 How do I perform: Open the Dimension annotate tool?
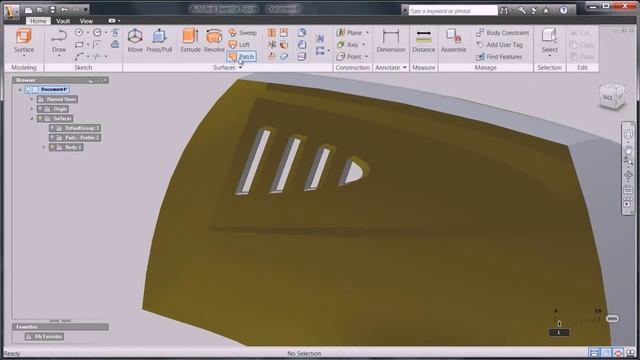(x=391, y=41)
